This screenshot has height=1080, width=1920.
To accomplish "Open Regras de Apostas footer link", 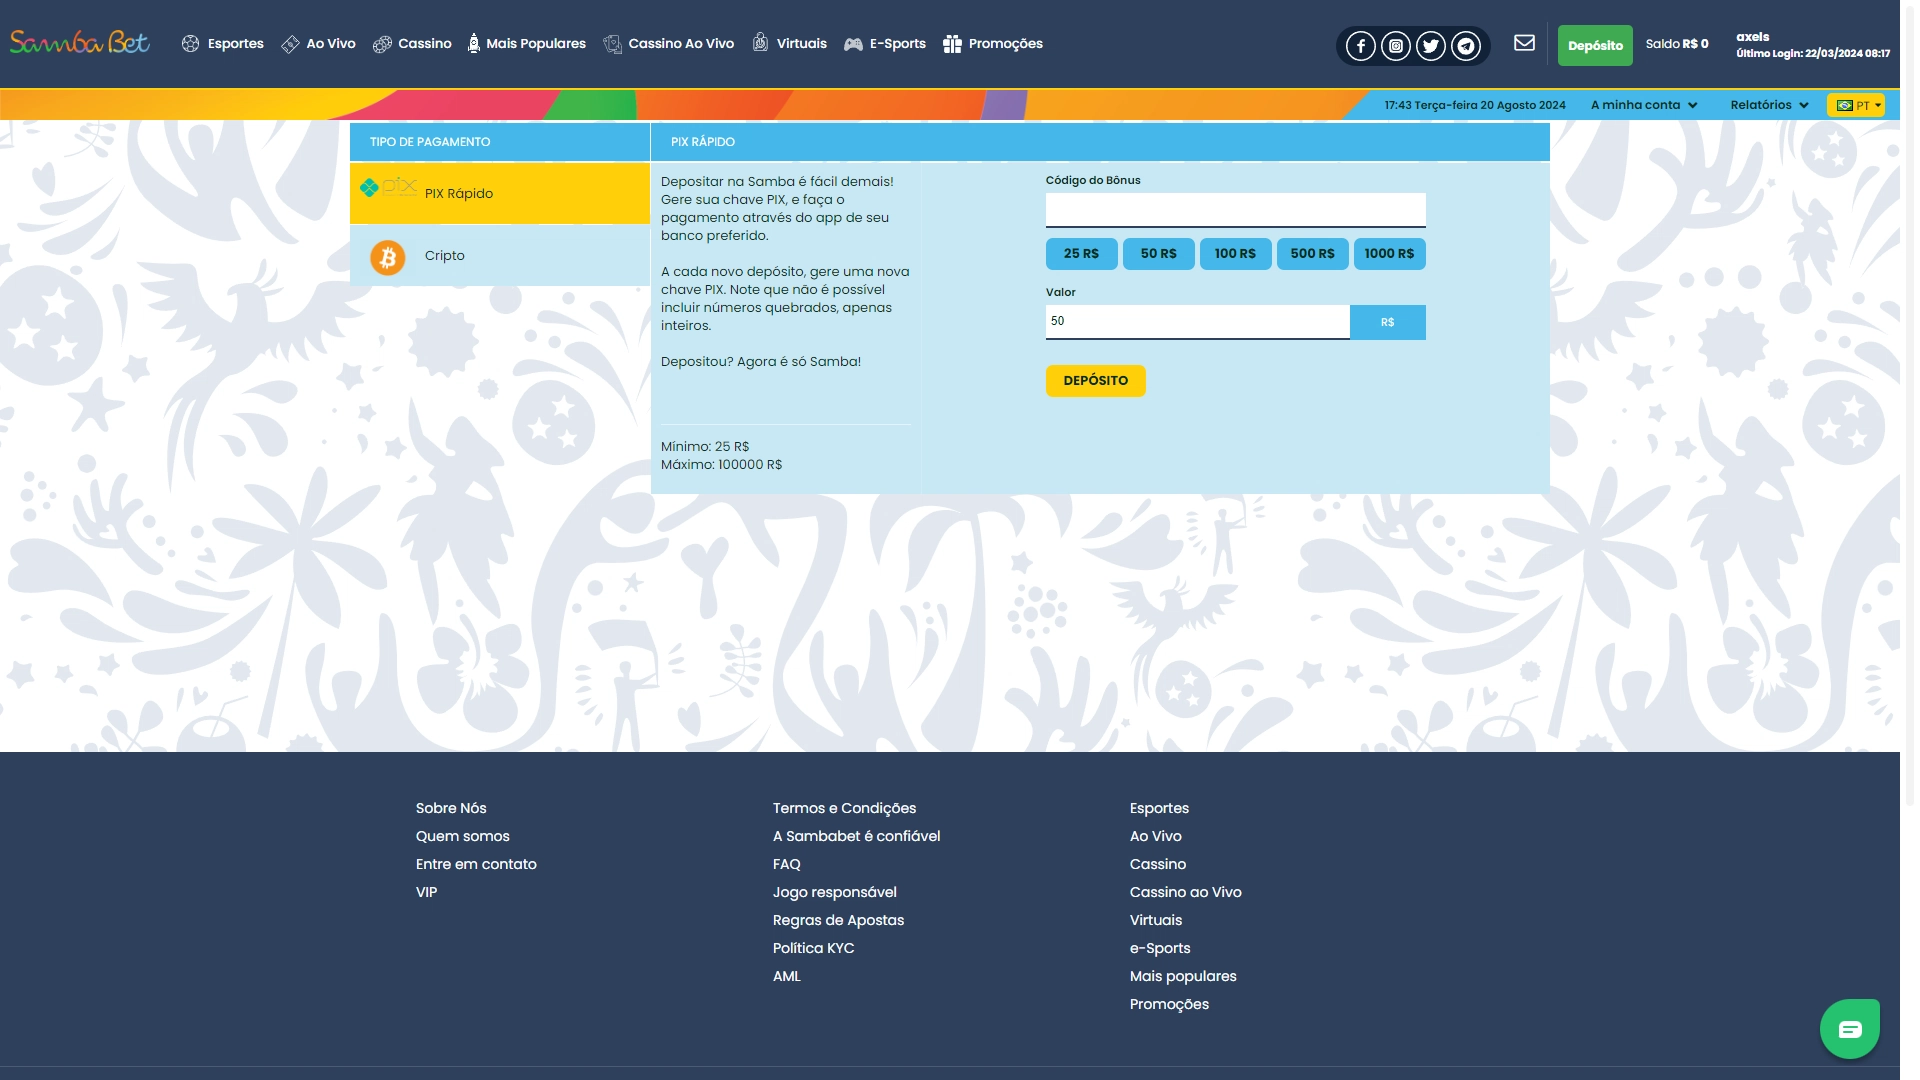I will coord(838,920).
